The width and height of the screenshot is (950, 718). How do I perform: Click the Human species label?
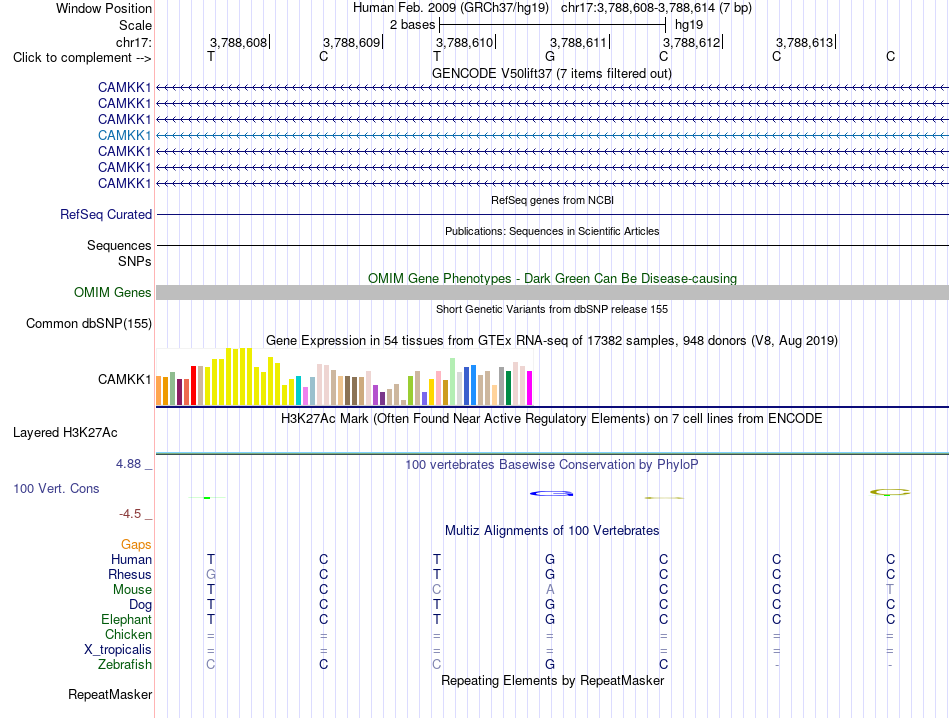pos(131,559)
